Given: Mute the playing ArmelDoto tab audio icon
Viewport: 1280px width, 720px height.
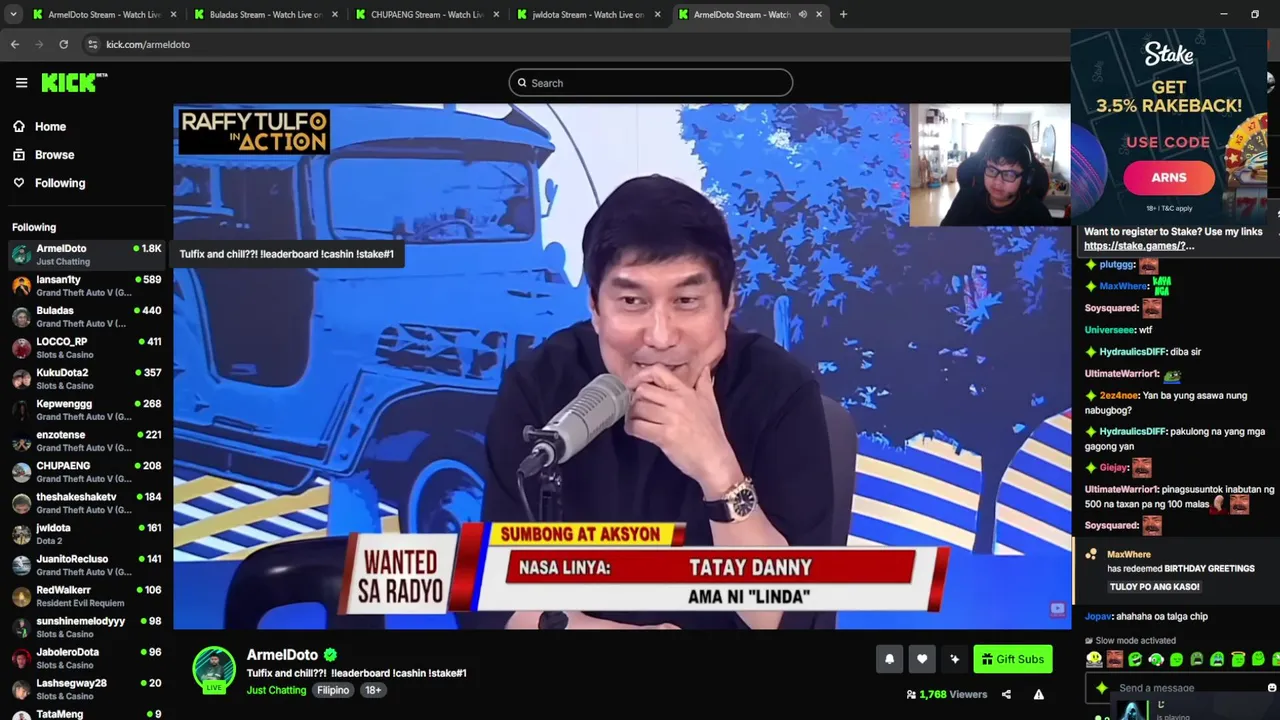Looking at the screenshot, I should [x=802, y=14].
